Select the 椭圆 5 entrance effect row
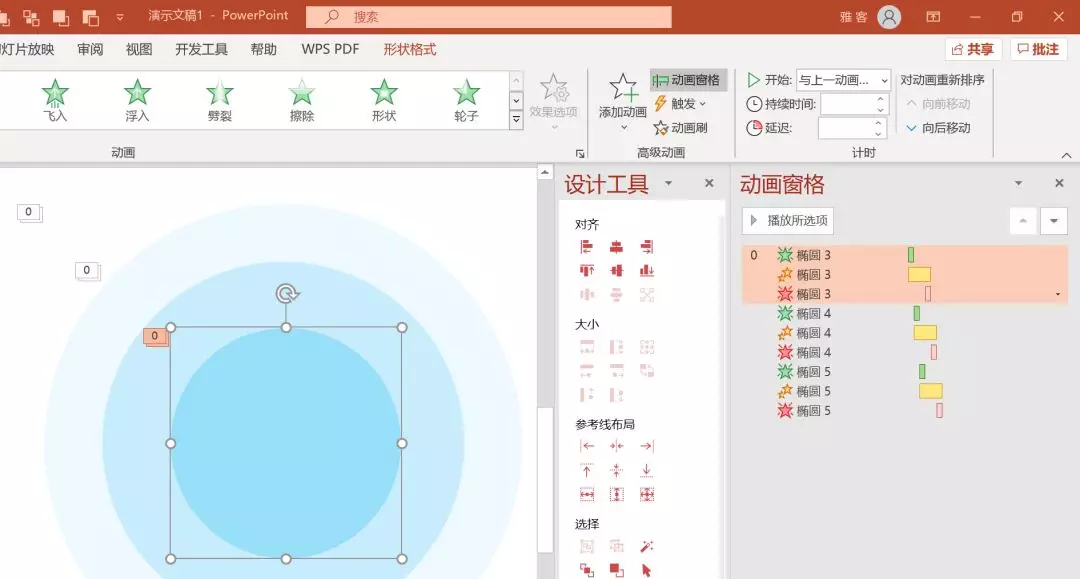The width and height of the screenshot is (1080, 579). [x=904, y=372]
